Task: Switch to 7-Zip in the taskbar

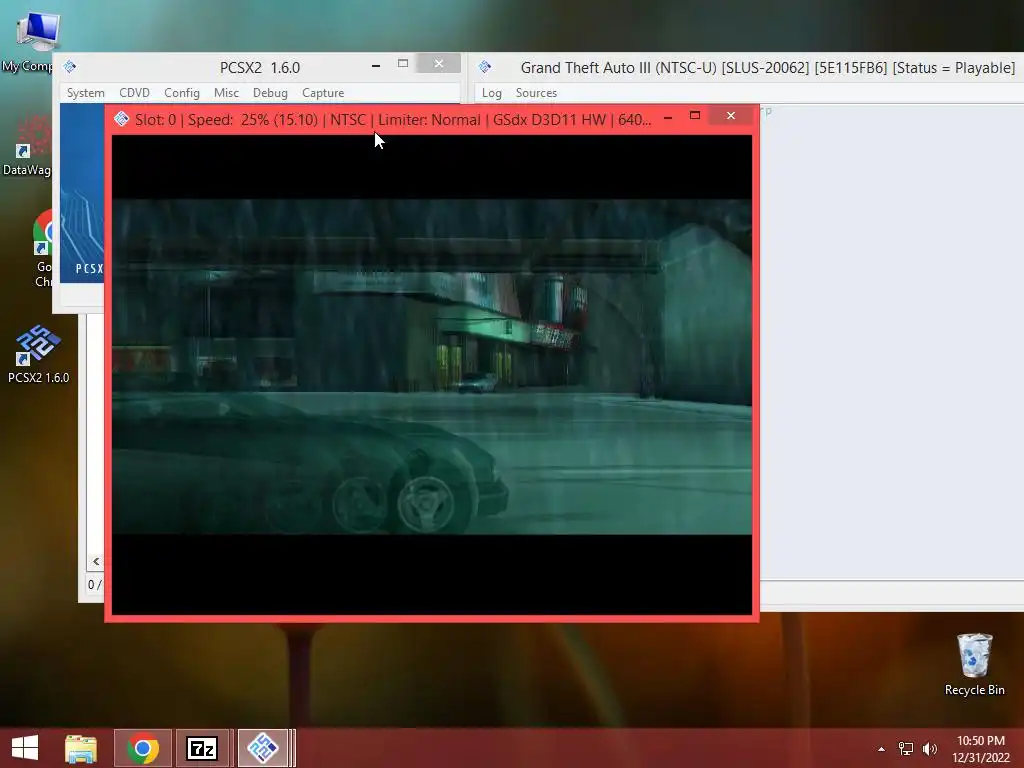Action: coord(202,748)
